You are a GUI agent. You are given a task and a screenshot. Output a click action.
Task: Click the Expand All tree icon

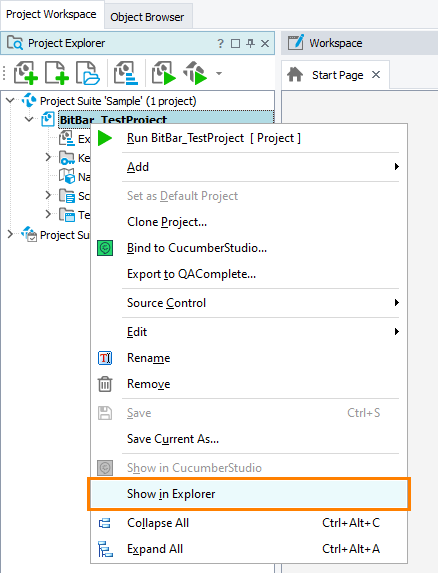[105, 549]
